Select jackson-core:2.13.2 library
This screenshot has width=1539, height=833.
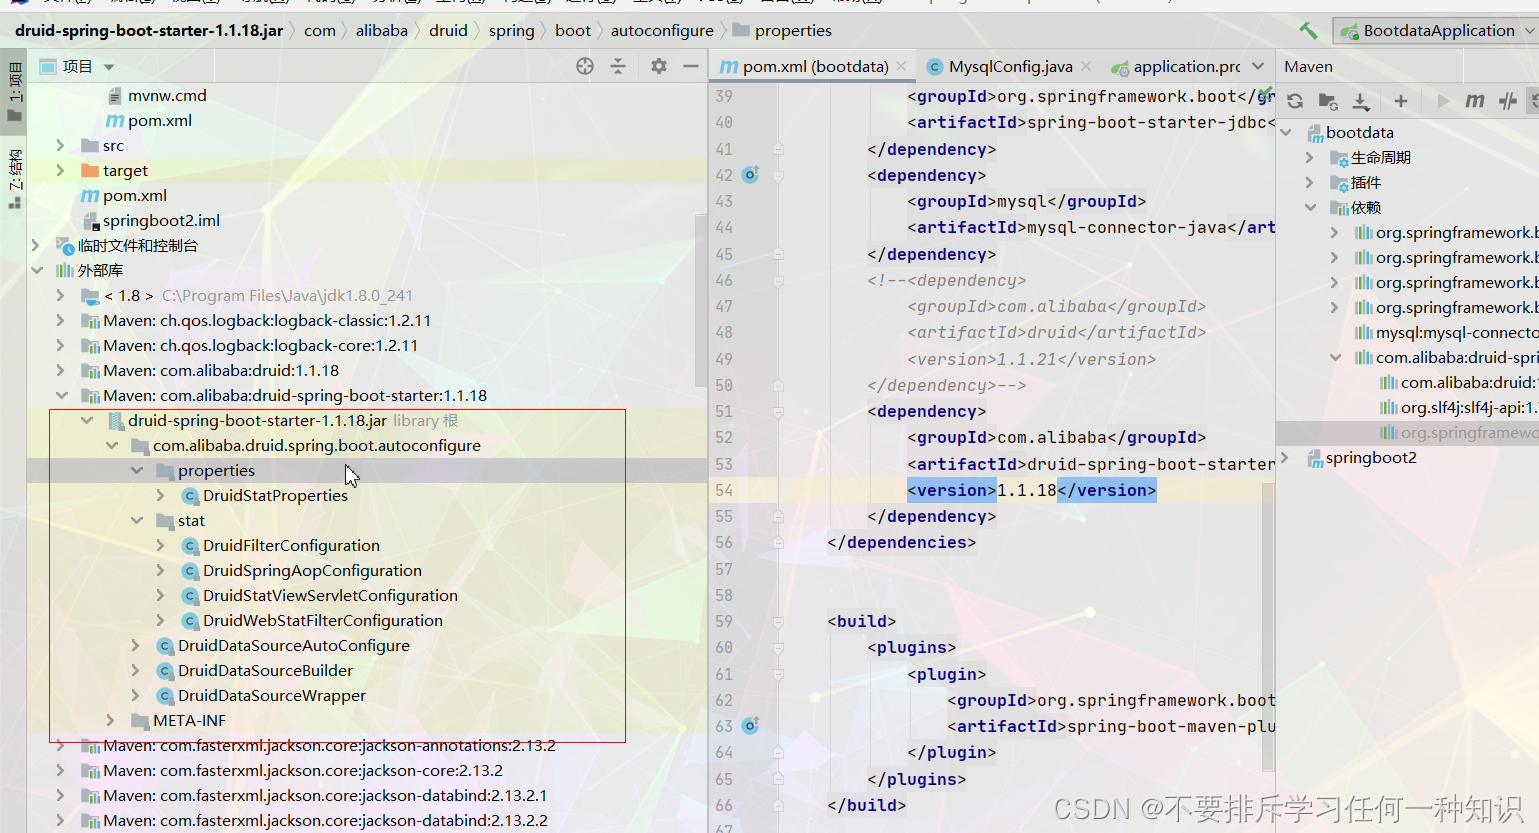[x=303, y=770]
